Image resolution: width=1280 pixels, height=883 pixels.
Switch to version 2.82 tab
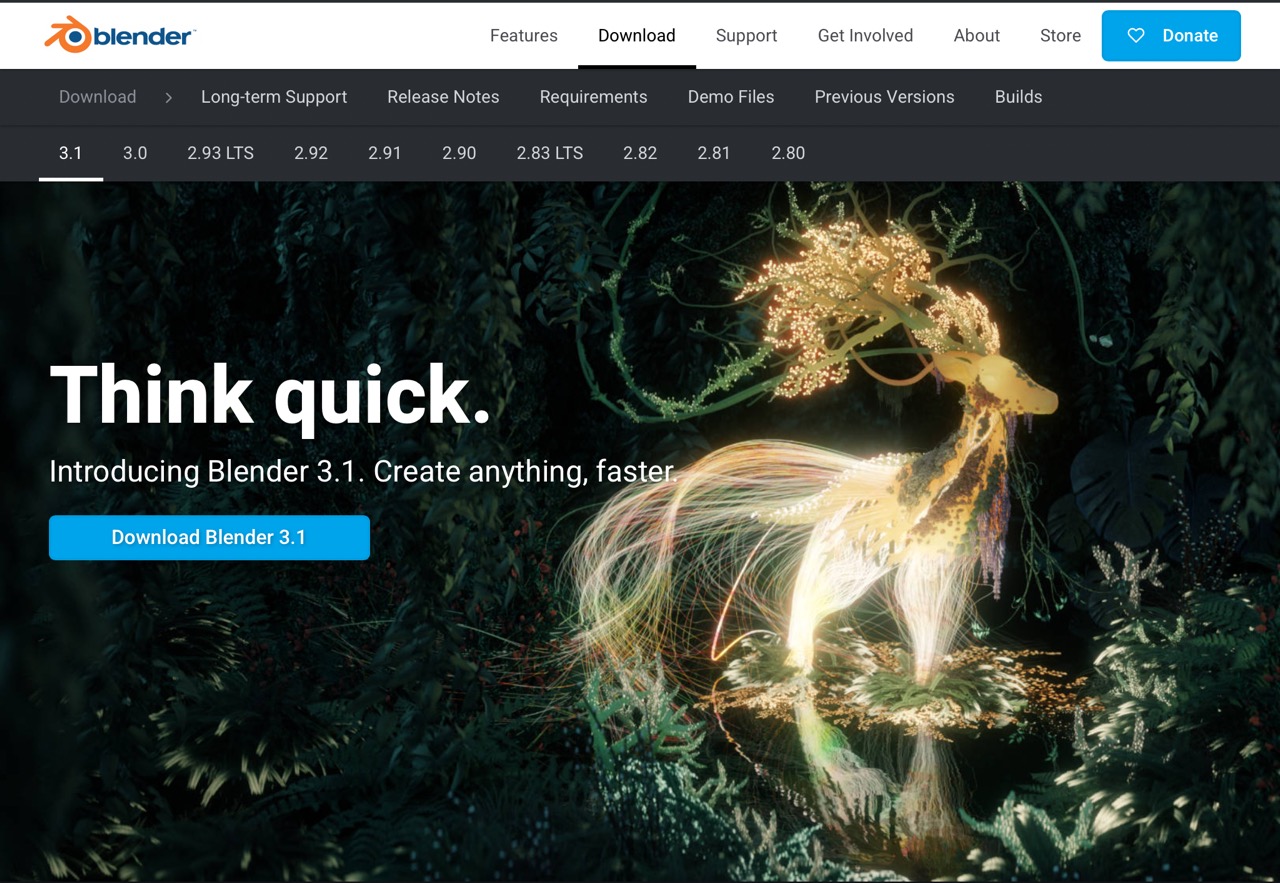[640, 153]
